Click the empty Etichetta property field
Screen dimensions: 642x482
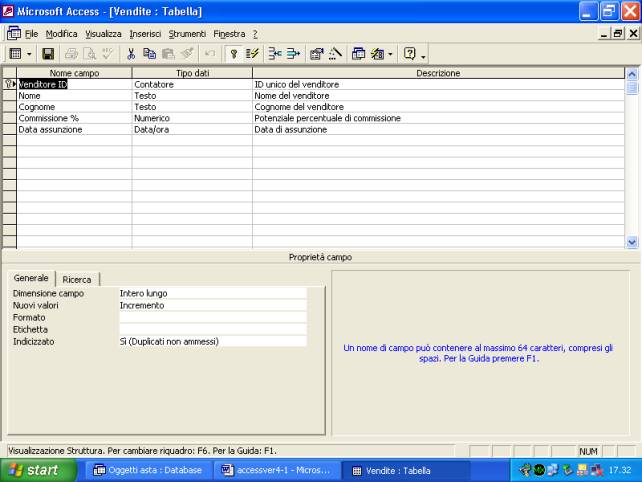[213, 329]
